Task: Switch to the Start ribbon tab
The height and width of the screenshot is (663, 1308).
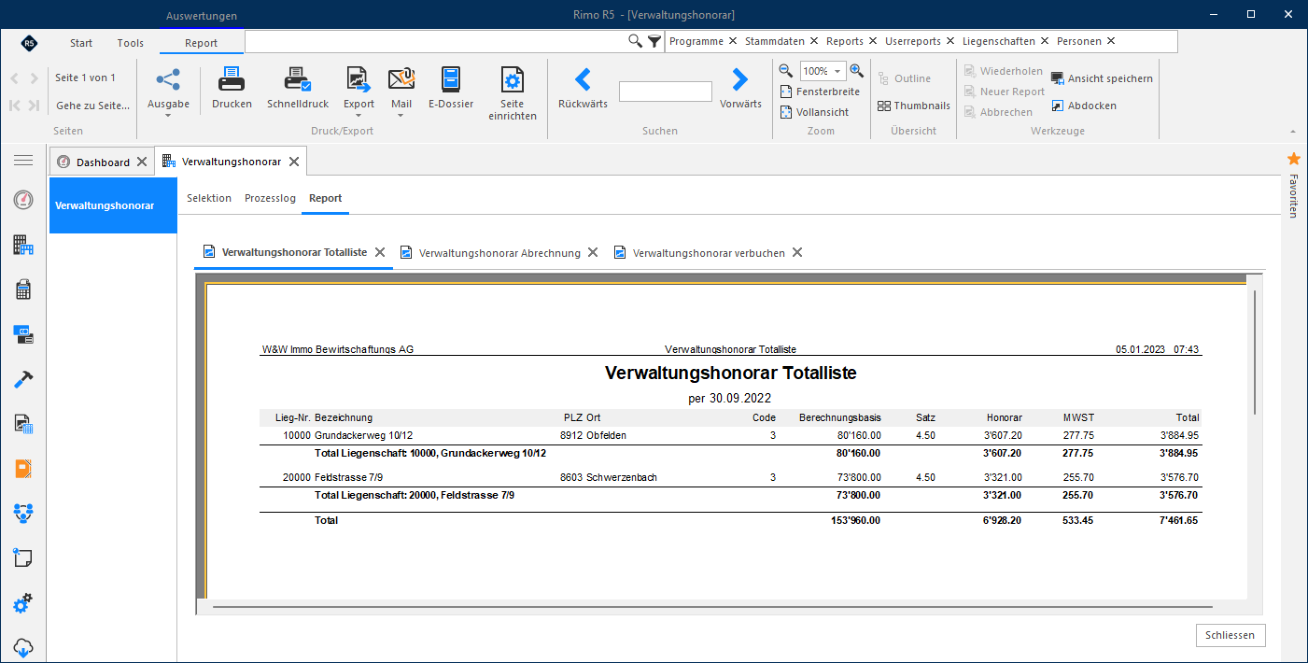Action: coord(81,43)
